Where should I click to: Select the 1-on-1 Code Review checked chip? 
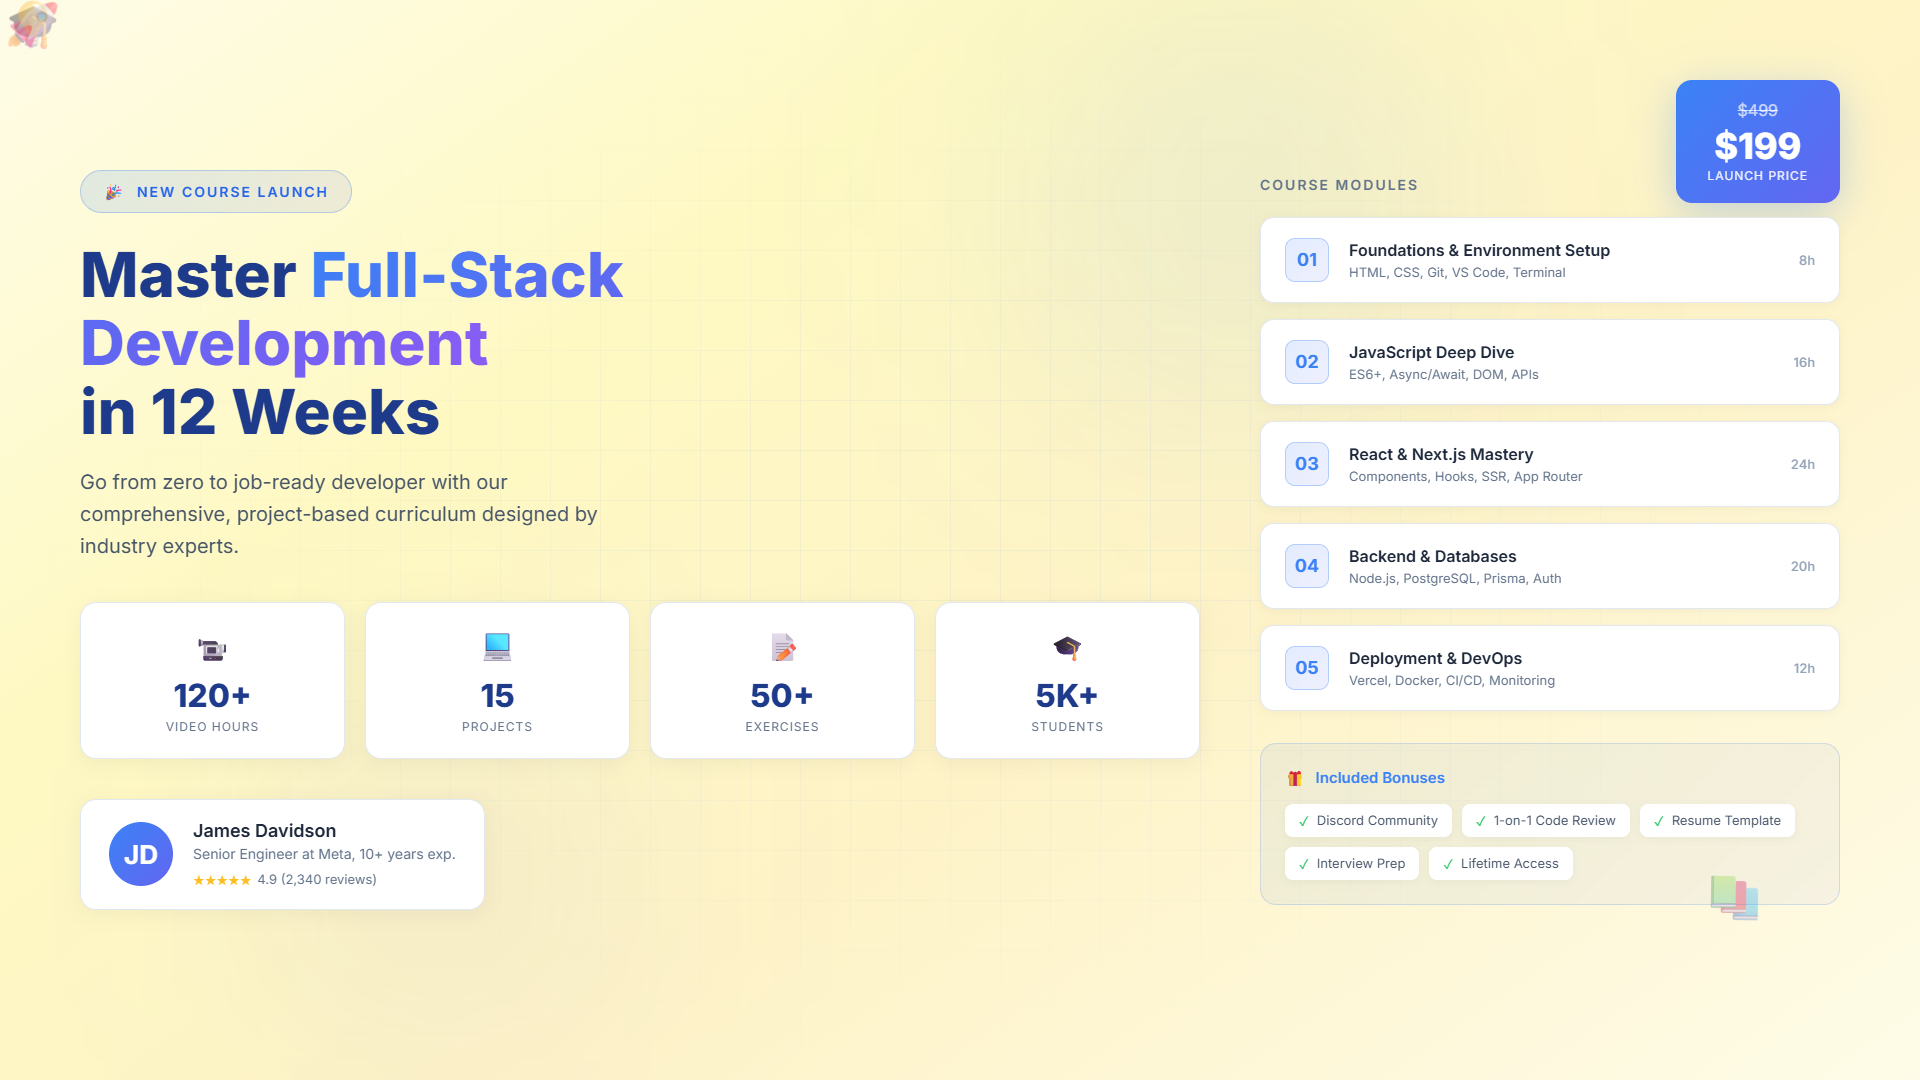tap(1545, 821)
